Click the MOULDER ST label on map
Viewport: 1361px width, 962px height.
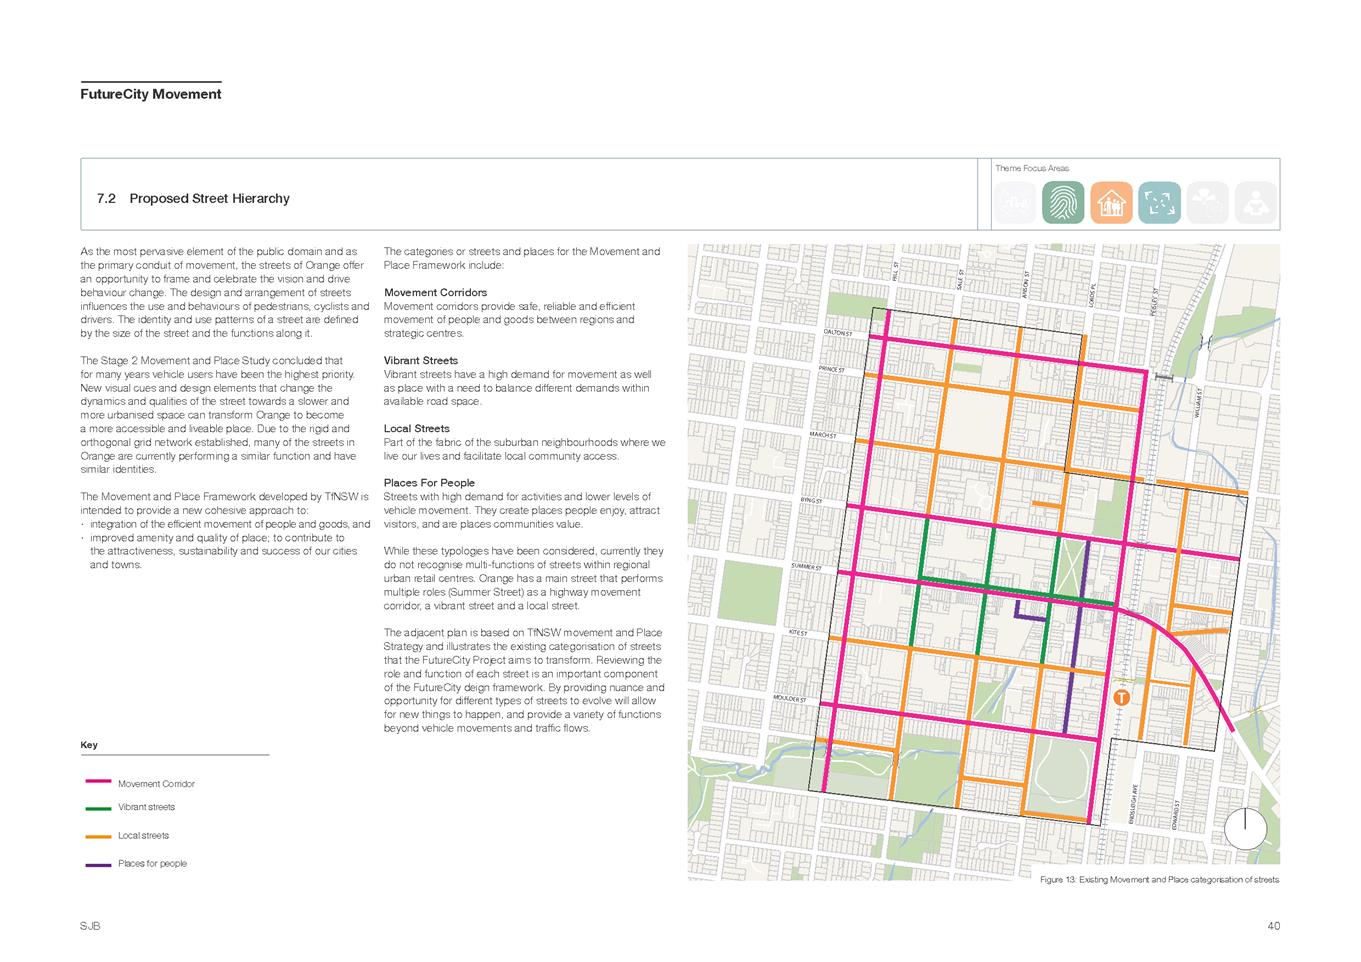(790, 698)
